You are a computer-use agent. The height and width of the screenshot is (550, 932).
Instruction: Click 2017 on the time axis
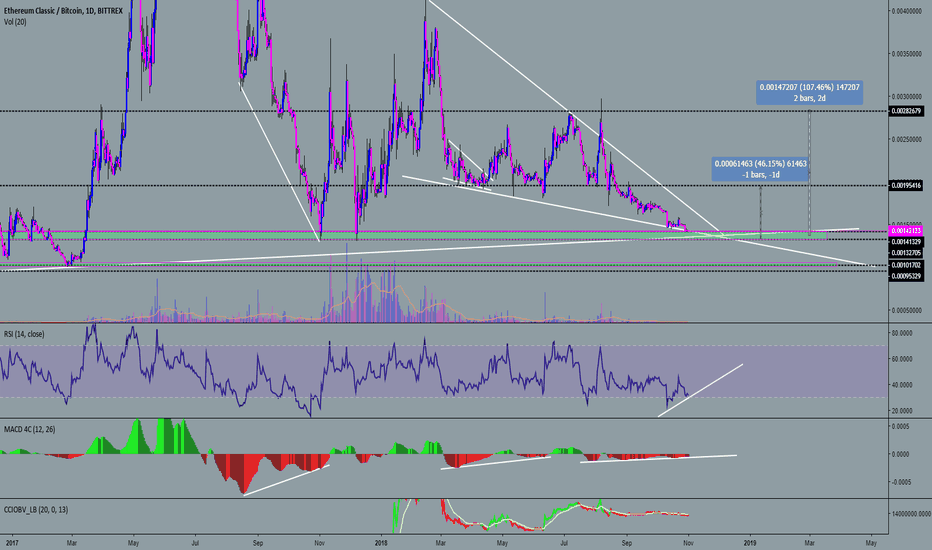(x=10, y=542)
